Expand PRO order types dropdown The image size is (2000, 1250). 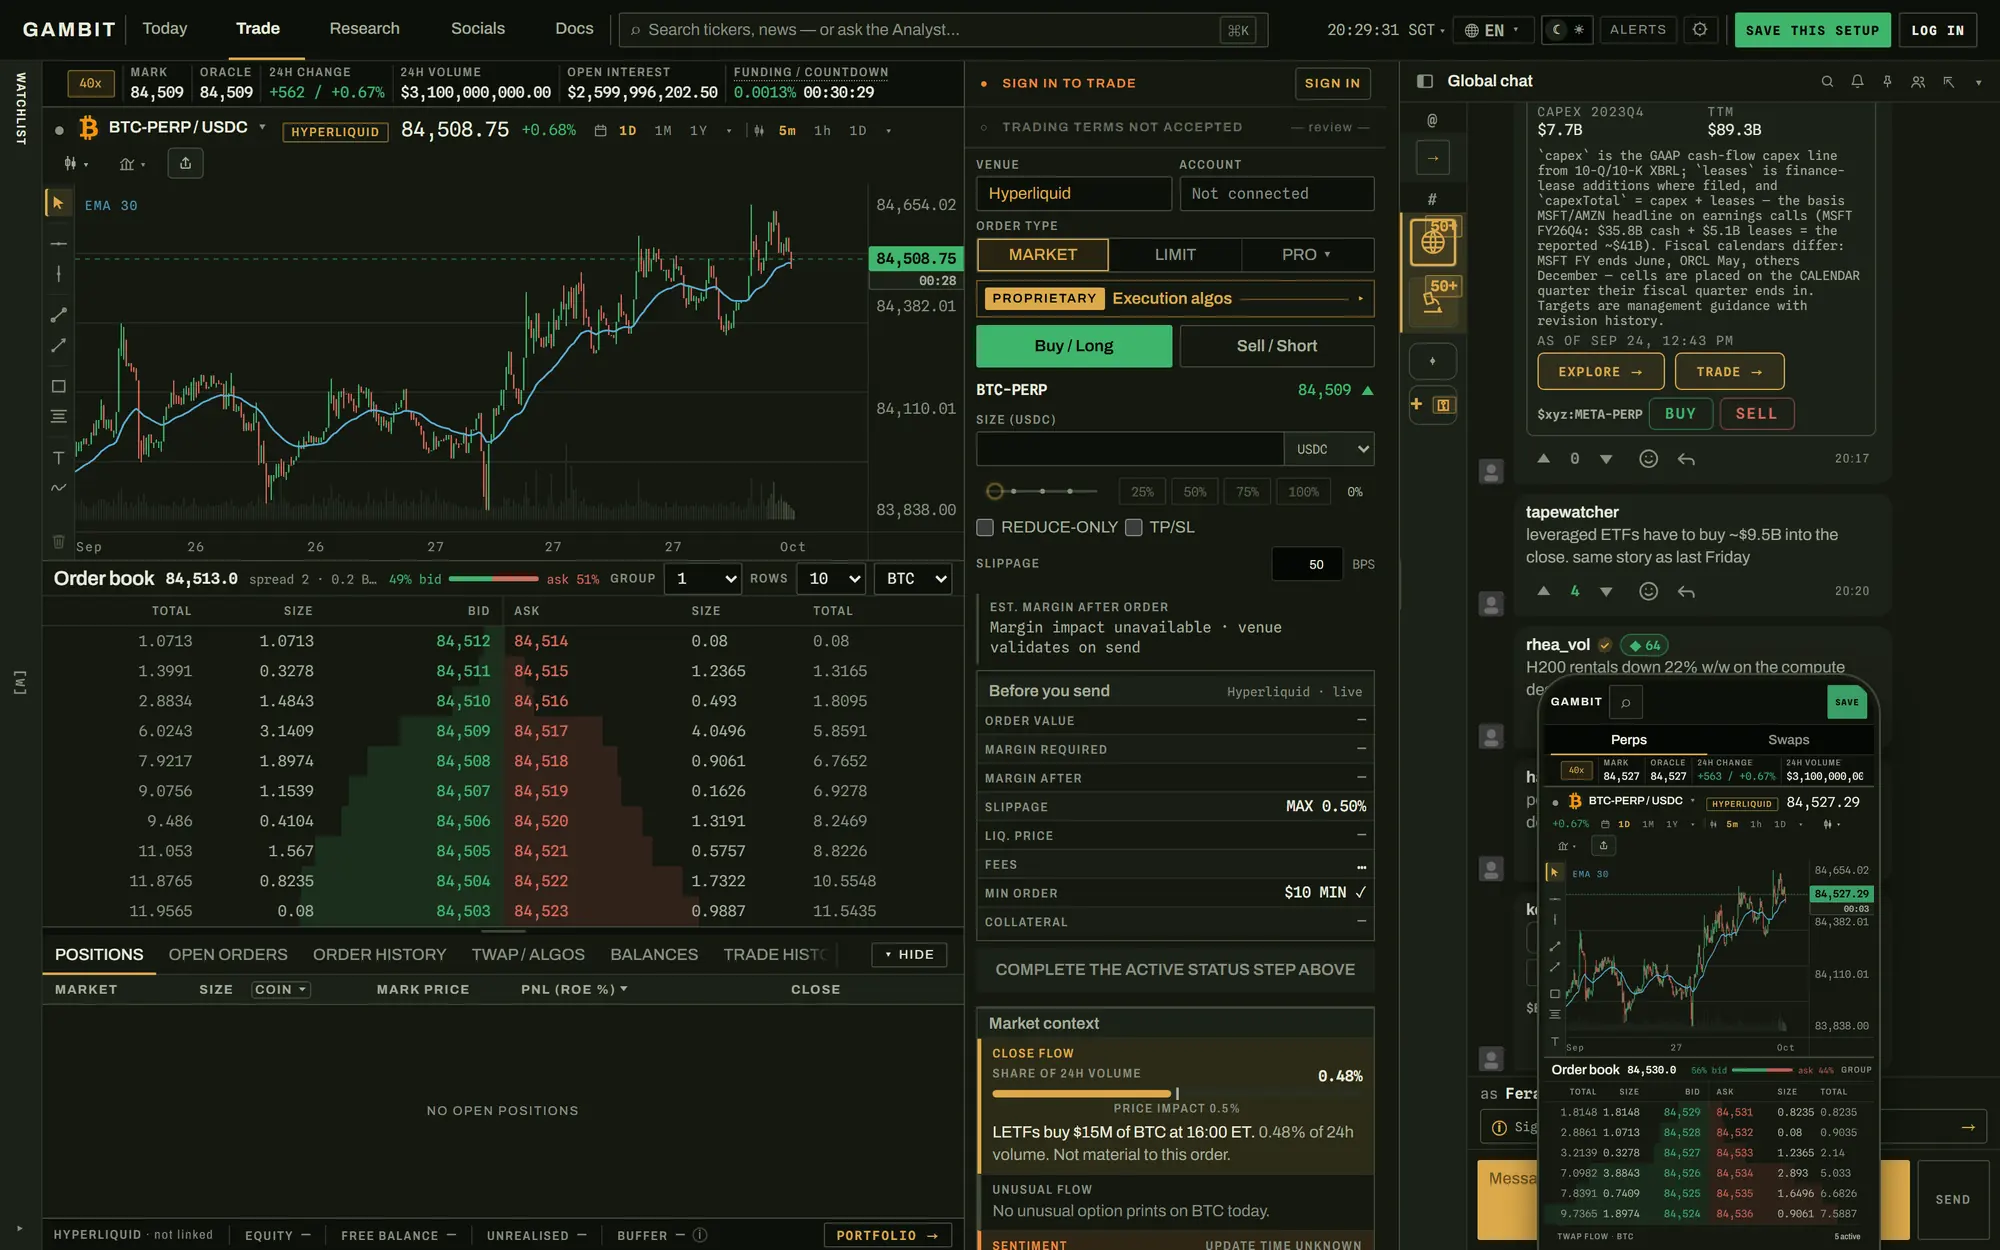1307,255
